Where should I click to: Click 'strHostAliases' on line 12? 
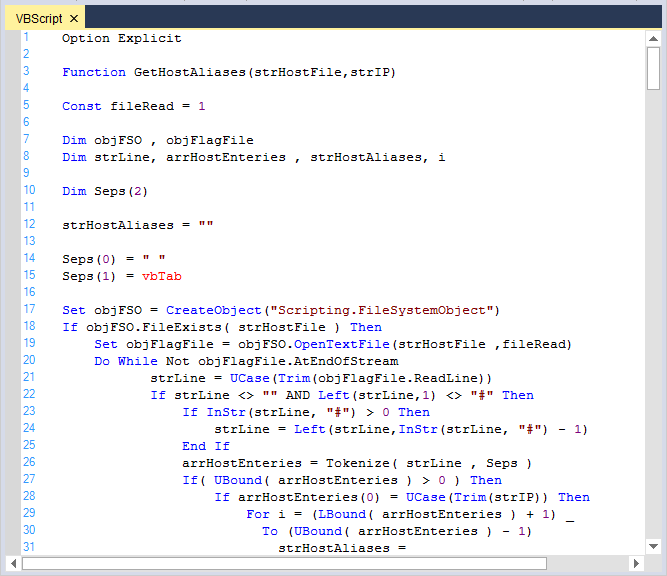[118, 225]
